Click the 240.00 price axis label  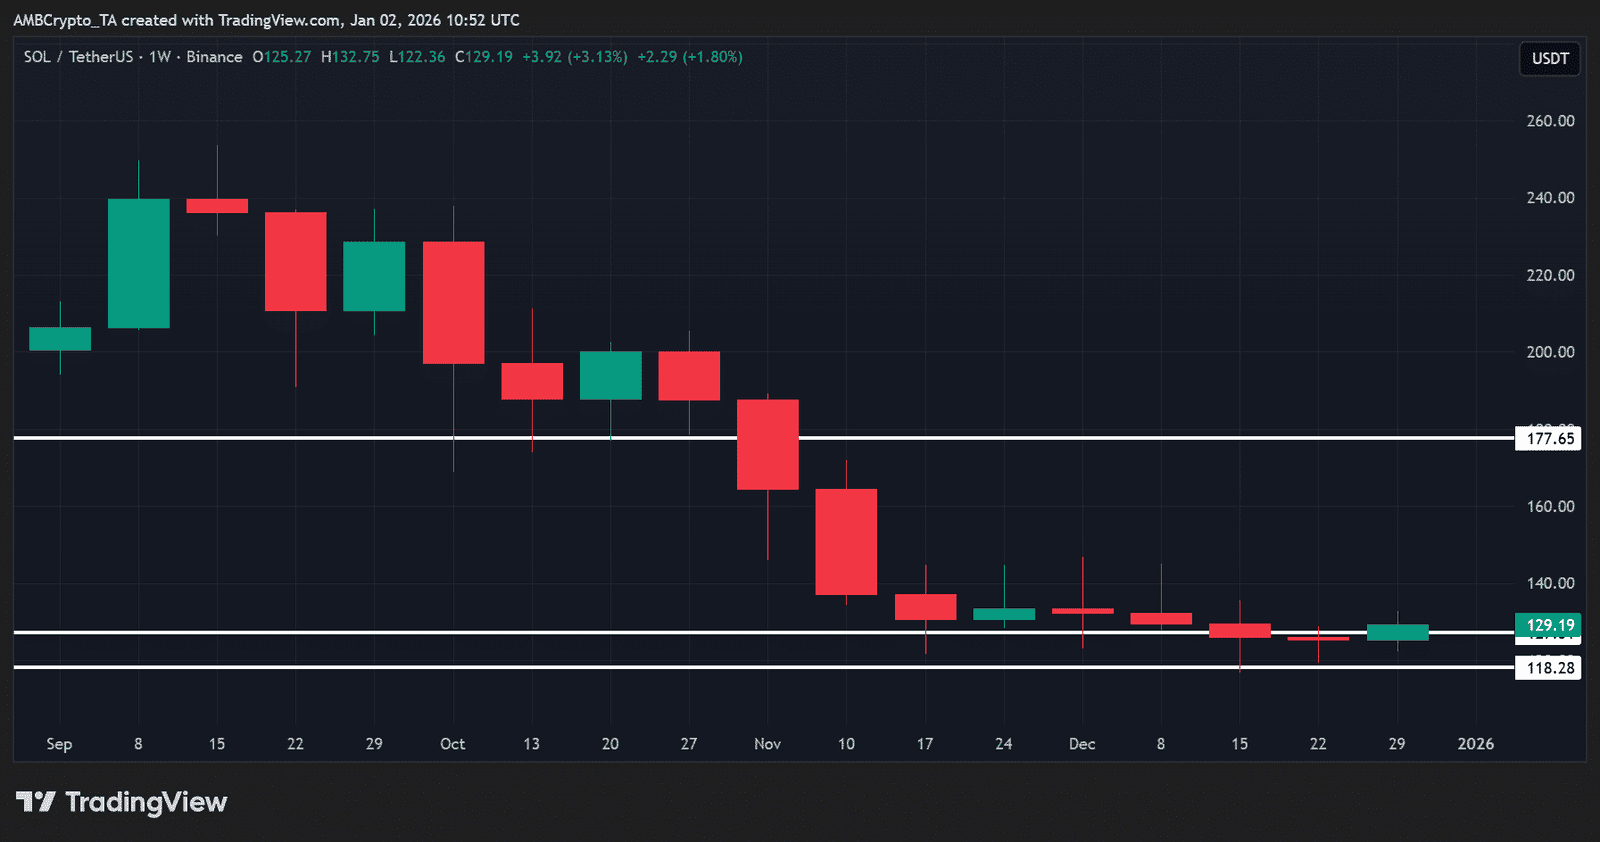[x=1550, y=198]
